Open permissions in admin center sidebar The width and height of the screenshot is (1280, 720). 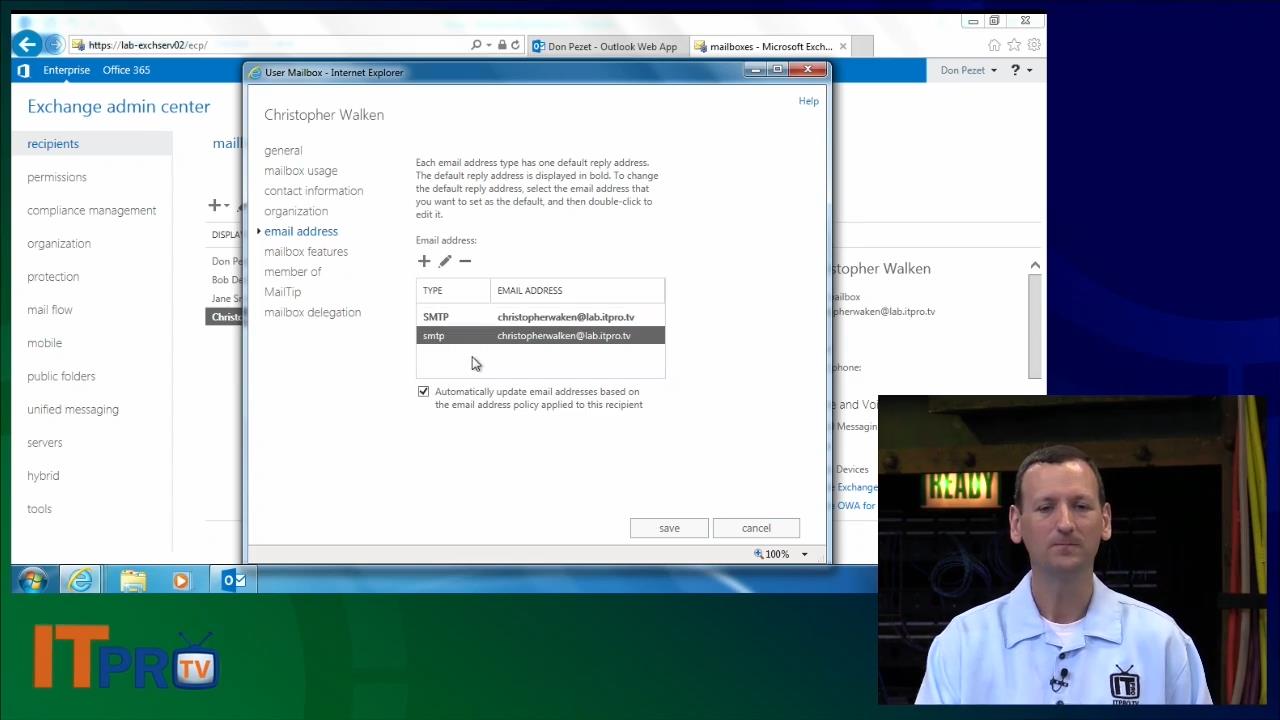(57, 177)
